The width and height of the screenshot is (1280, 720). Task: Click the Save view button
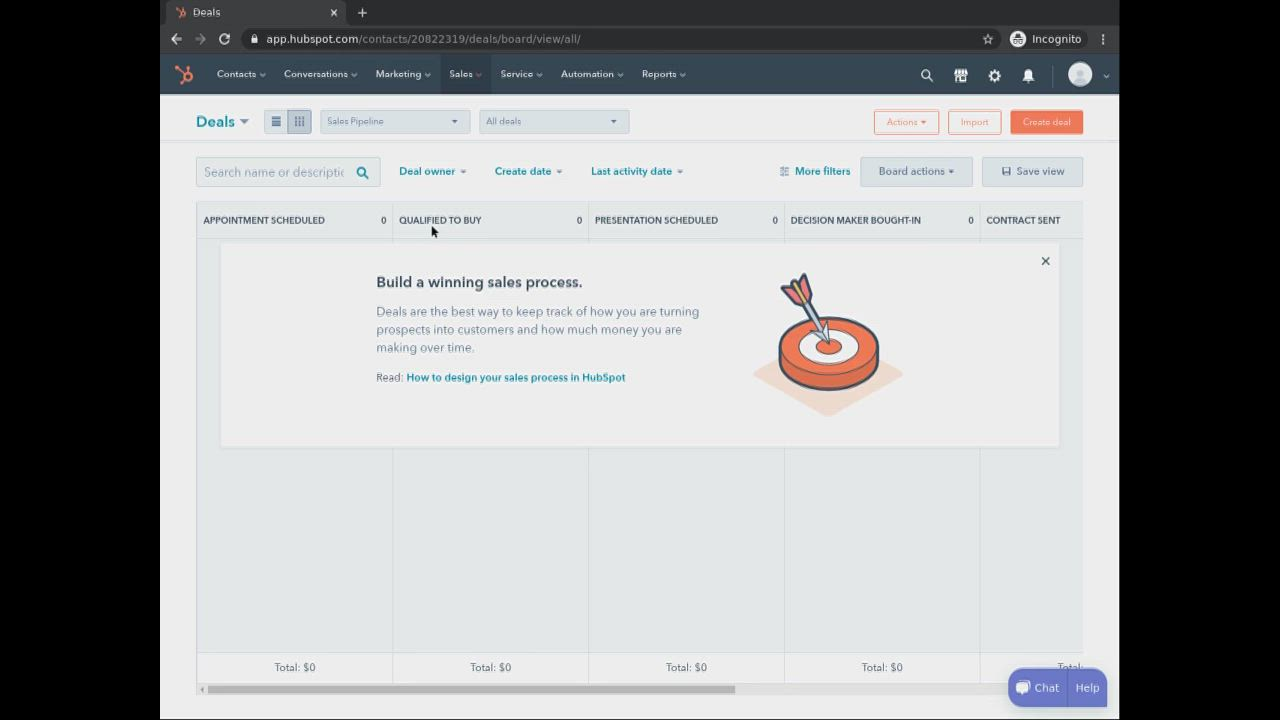click(x=1032, y=171)
